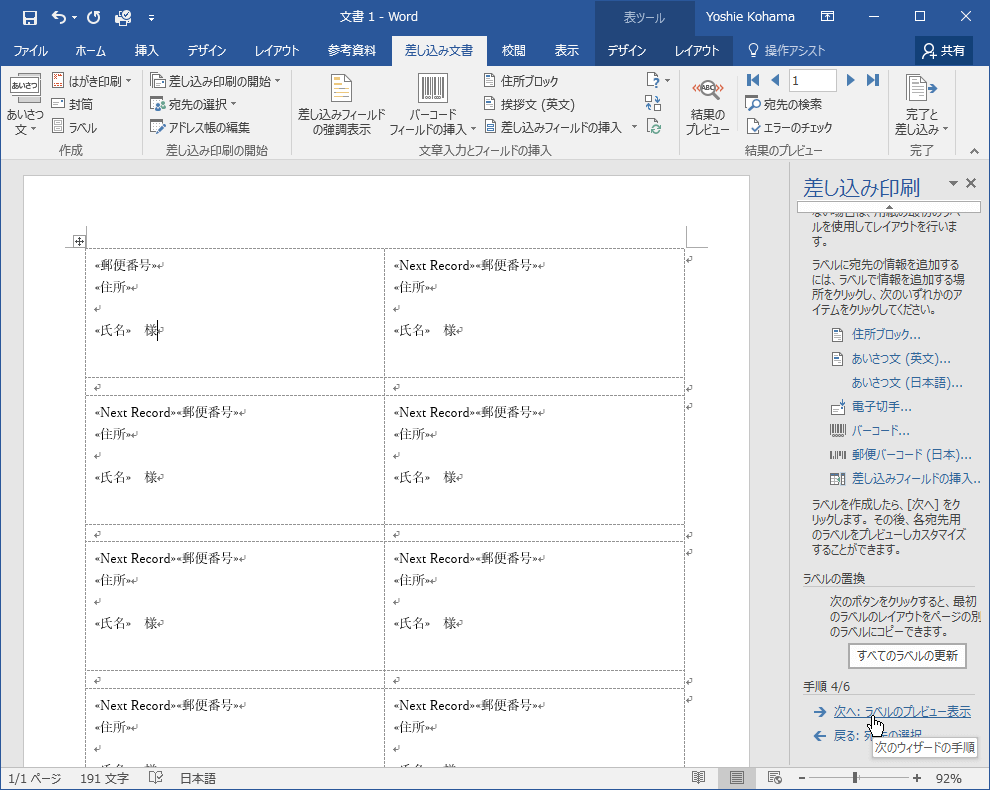This screenshot has height=790, width=990.
Task: Open 完了と差し込み dropdown
Action: [x=921, y=105]
